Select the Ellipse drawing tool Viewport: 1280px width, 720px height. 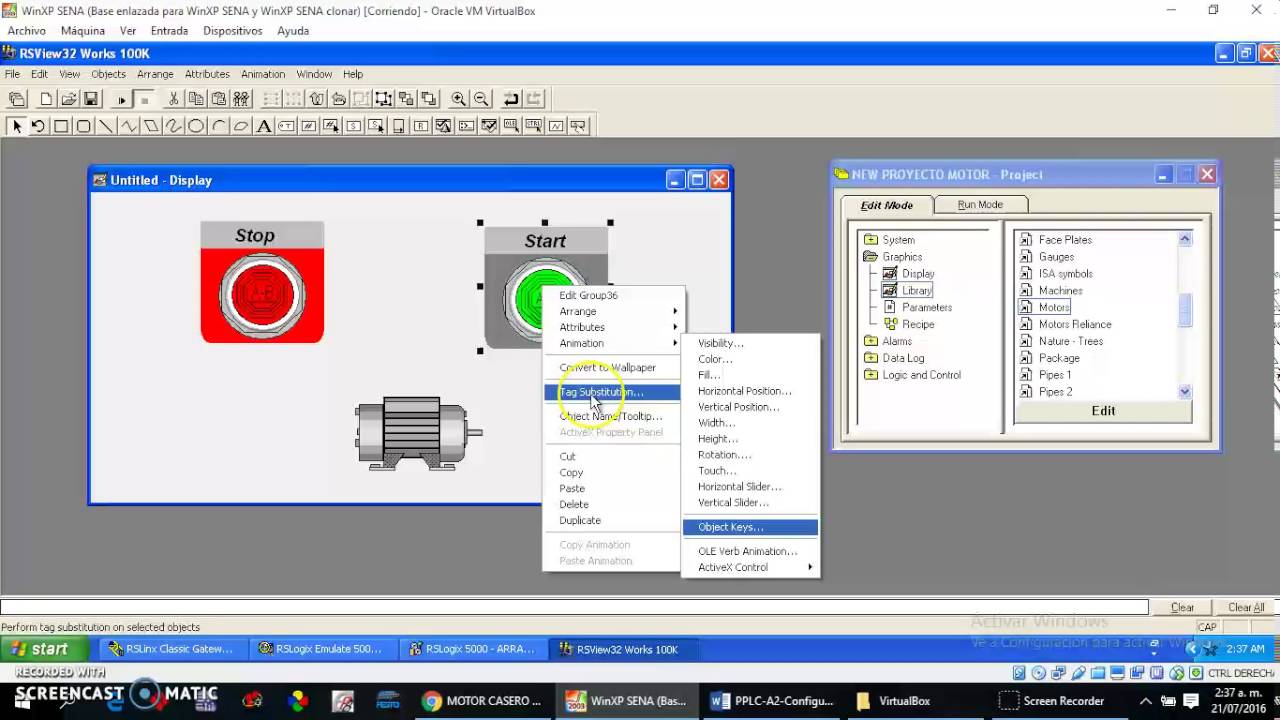click(x=196, y=126)
